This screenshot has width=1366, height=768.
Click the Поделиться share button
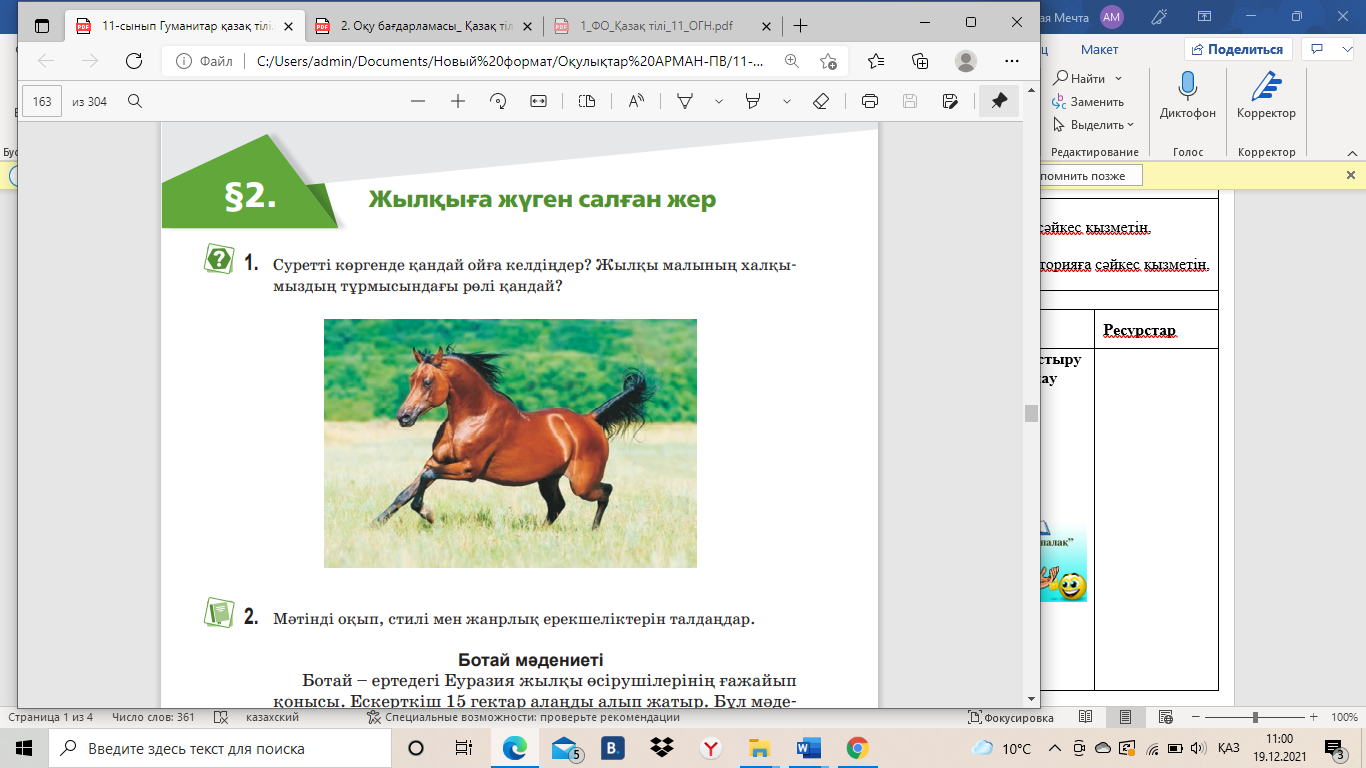(x=1238, y=49)
